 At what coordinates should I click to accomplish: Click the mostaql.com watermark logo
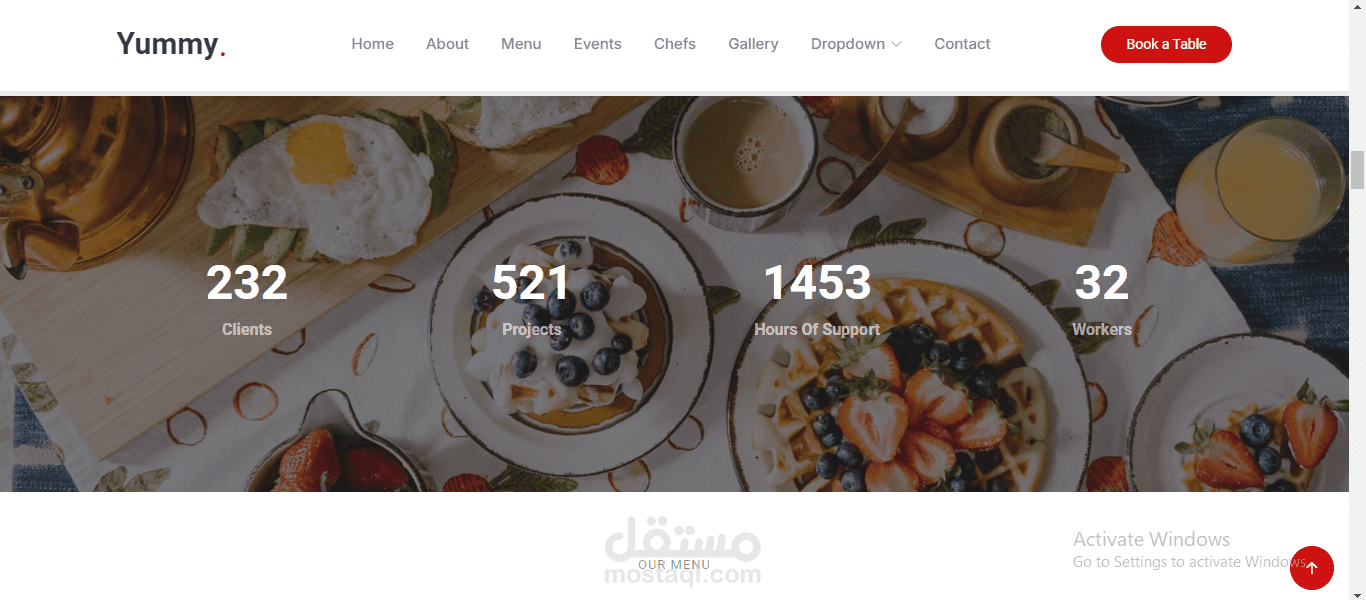pyautogui.click(x=683, y=551)
